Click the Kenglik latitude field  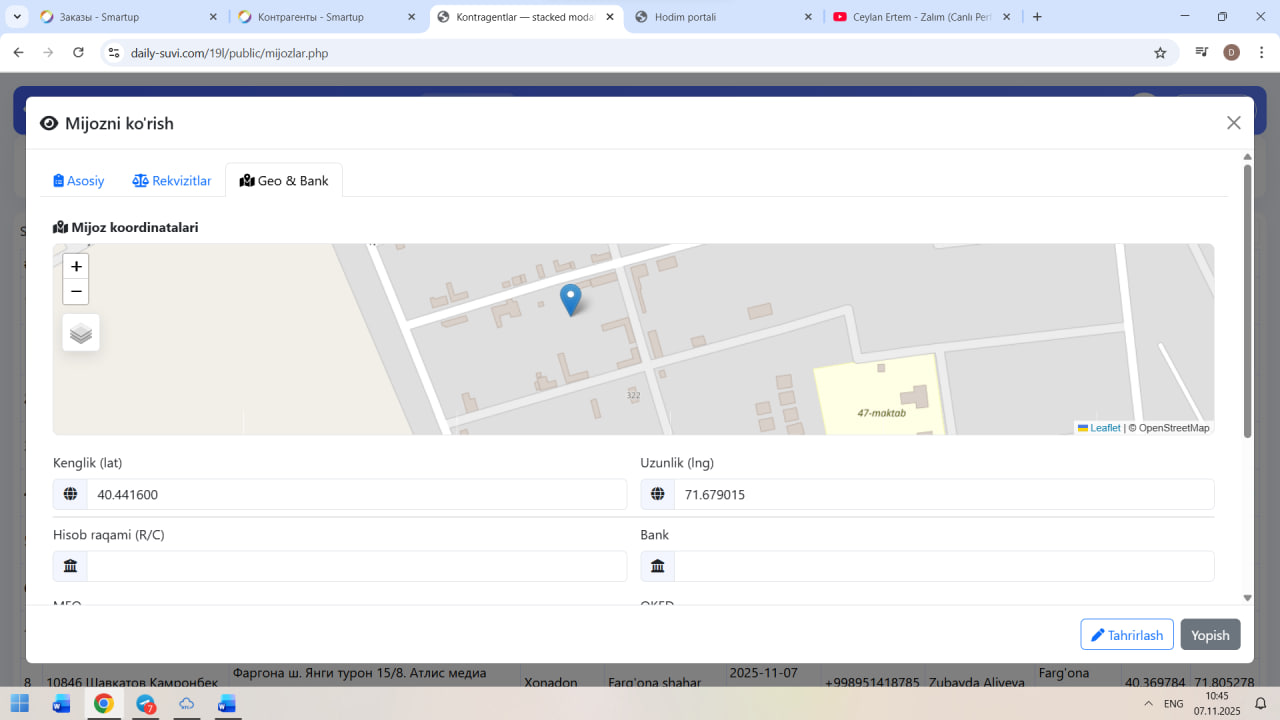pyautogui.click(x=356, y=494)
